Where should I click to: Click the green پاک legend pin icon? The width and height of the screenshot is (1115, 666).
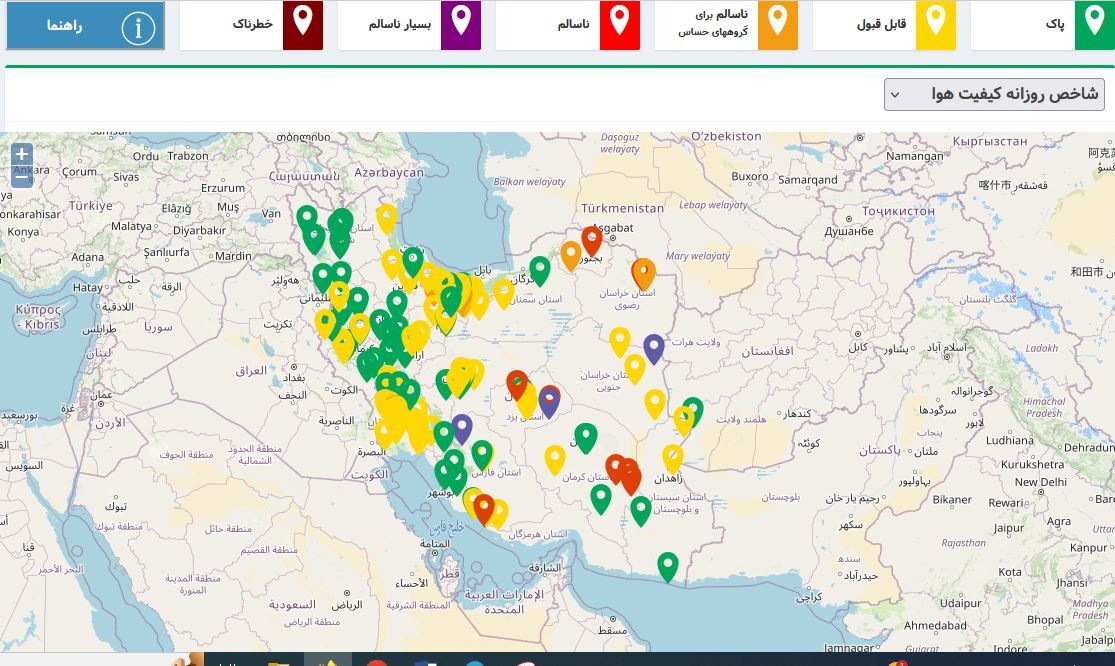point(1095,25)
